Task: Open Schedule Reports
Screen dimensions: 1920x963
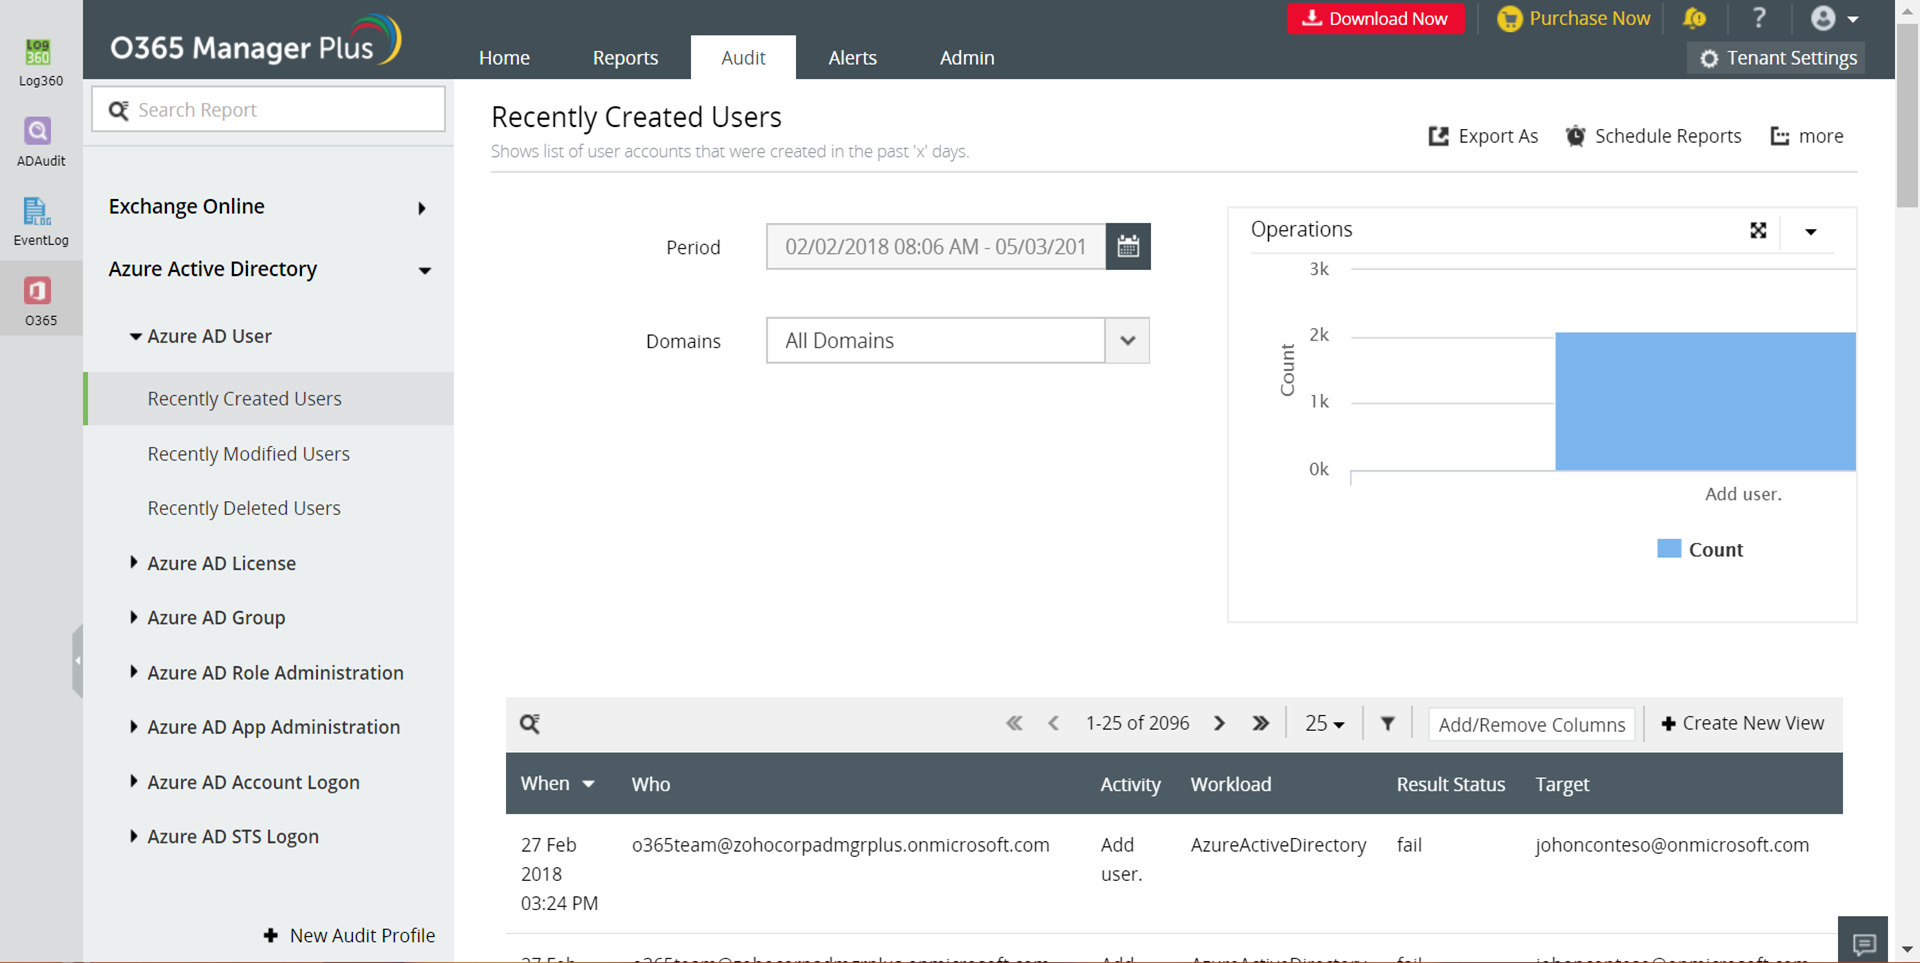Action: pyautogui.click(x=1654, y=136)
